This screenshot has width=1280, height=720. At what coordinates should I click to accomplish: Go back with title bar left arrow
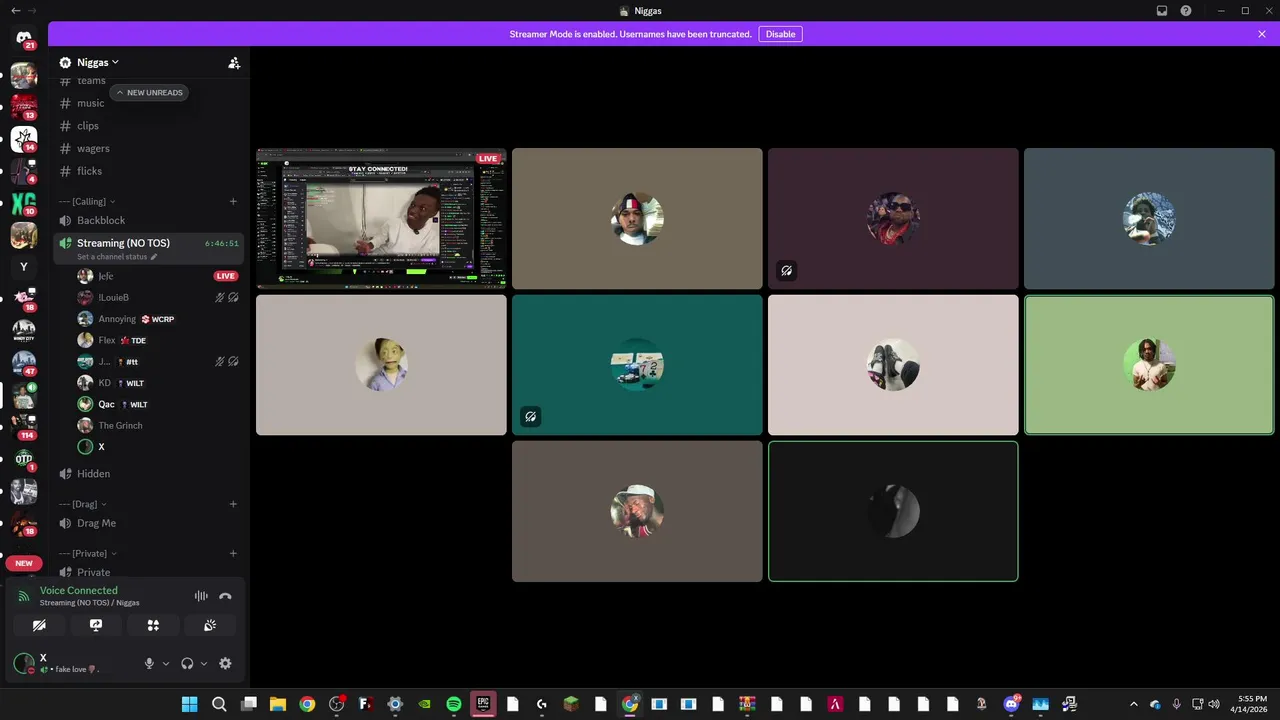coord(15,11)
